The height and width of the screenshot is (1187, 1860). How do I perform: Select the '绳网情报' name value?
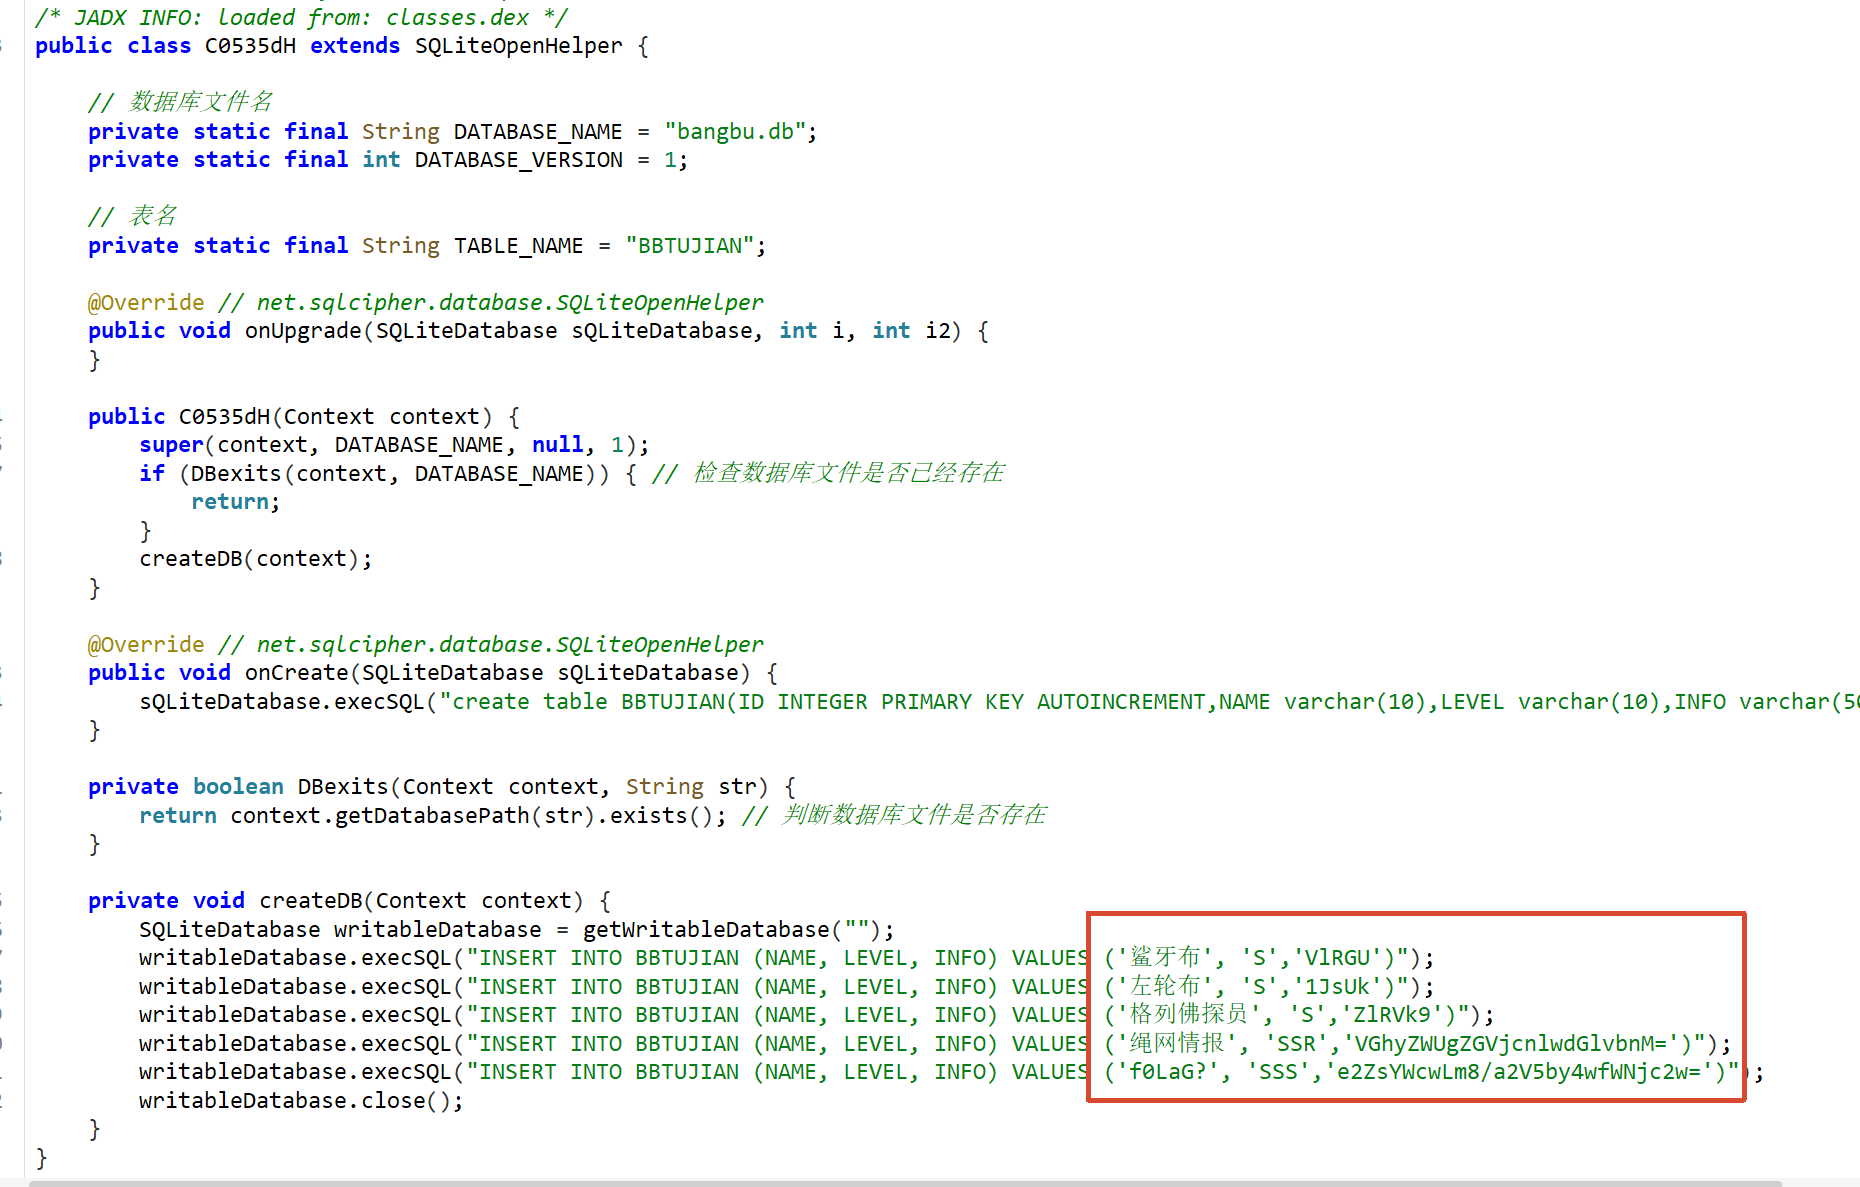[1176, 1044]
